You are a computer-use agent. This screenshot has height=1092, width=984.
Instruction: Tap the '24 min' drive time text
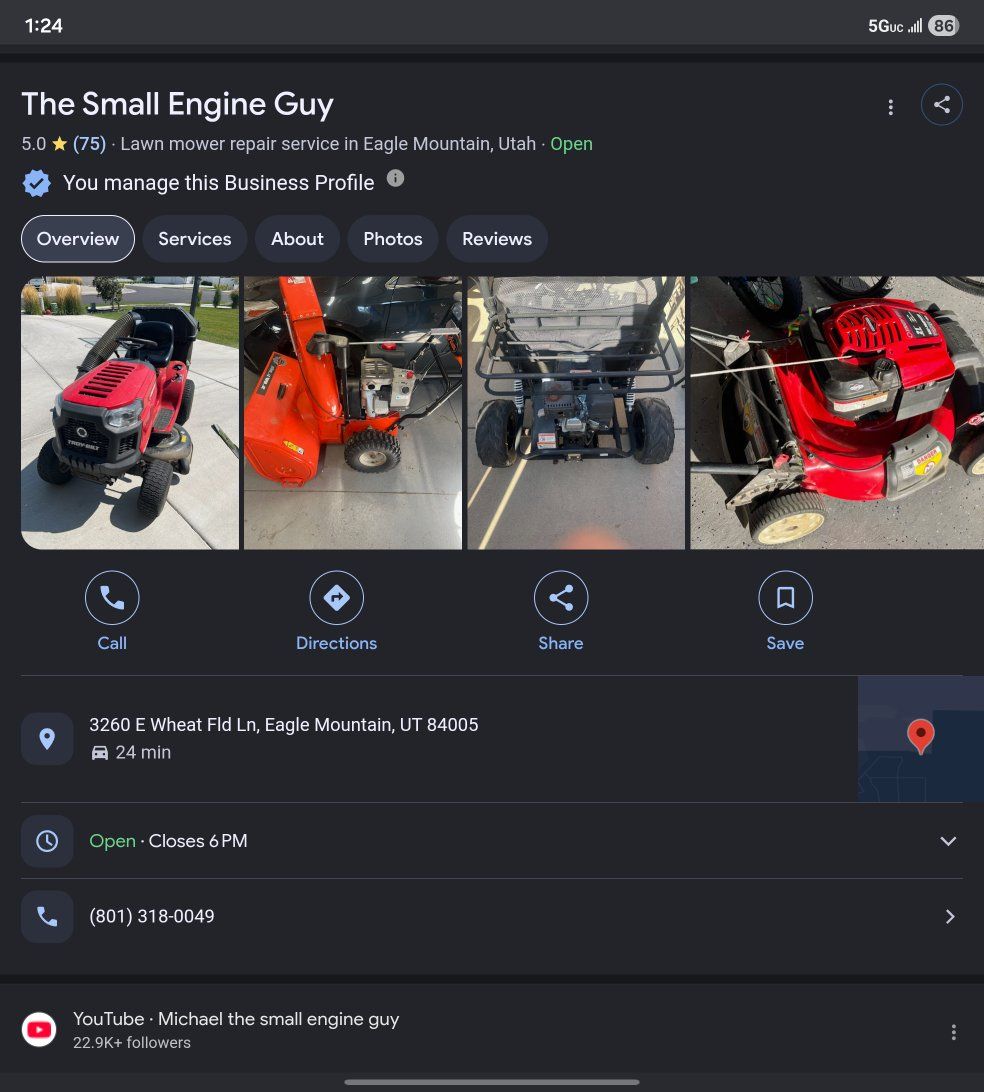pos(143,752)
